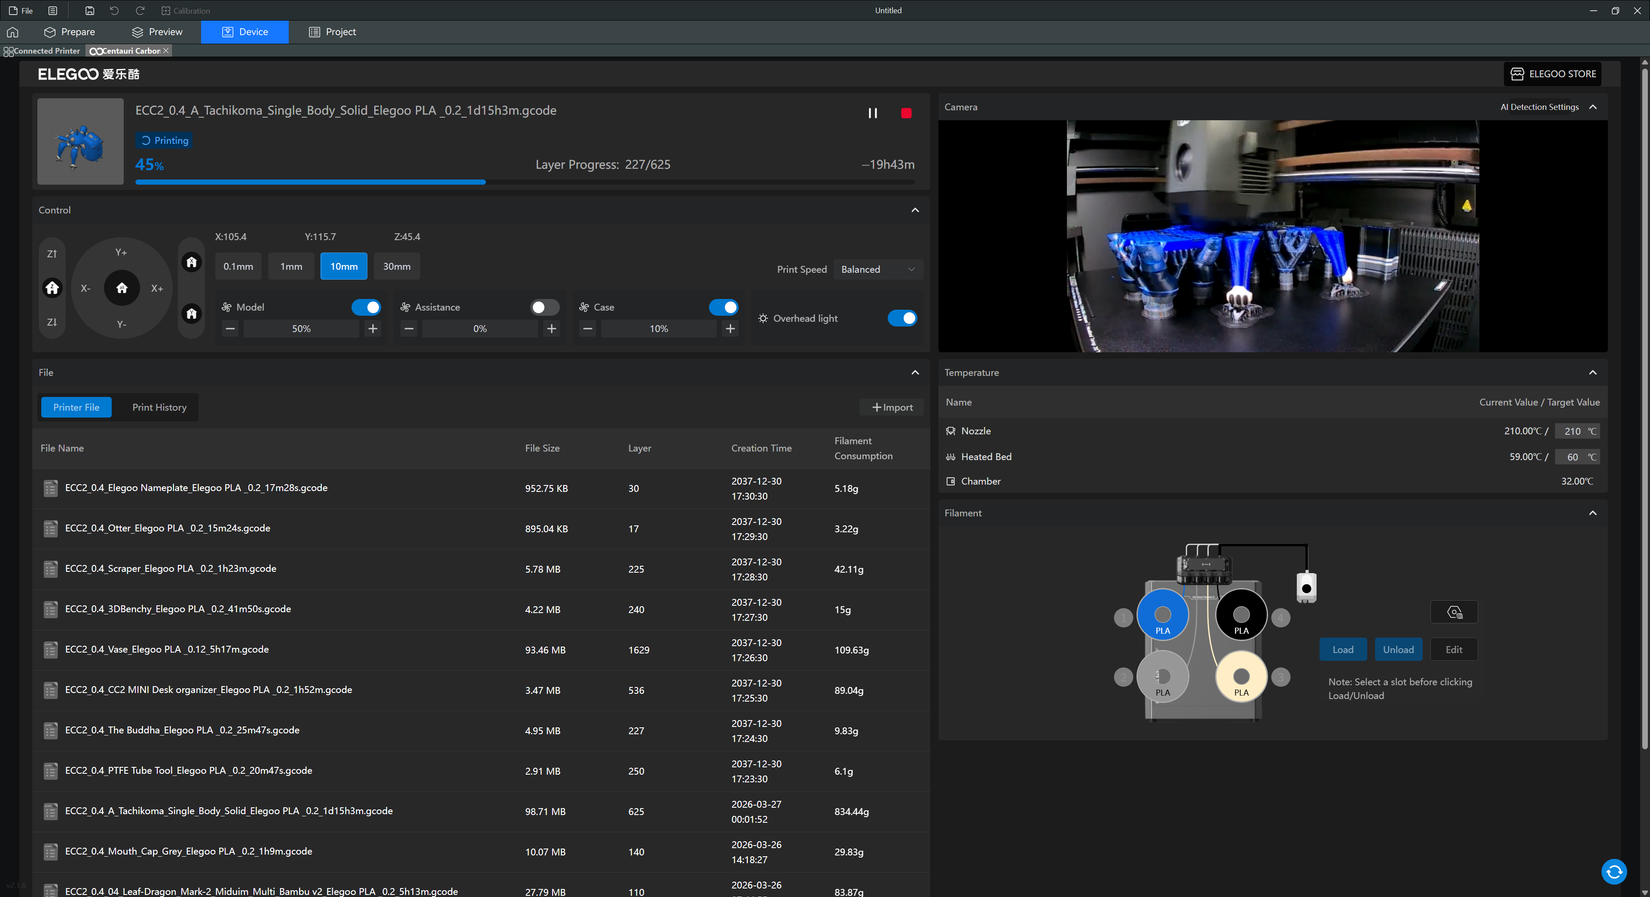Collapse the Temperature panel

1593,372
